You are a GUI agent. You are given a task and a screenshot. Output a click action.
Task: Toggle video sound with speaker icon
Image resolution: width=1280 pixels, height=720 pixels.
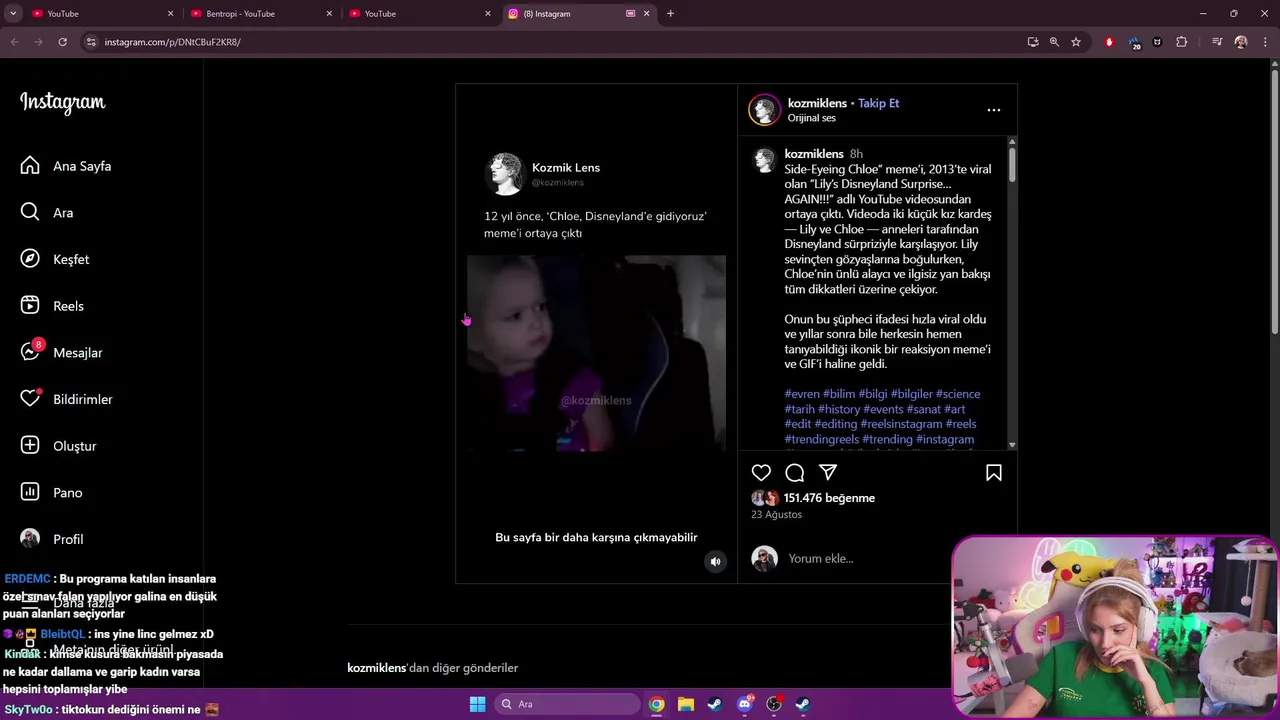coord(715,562)
